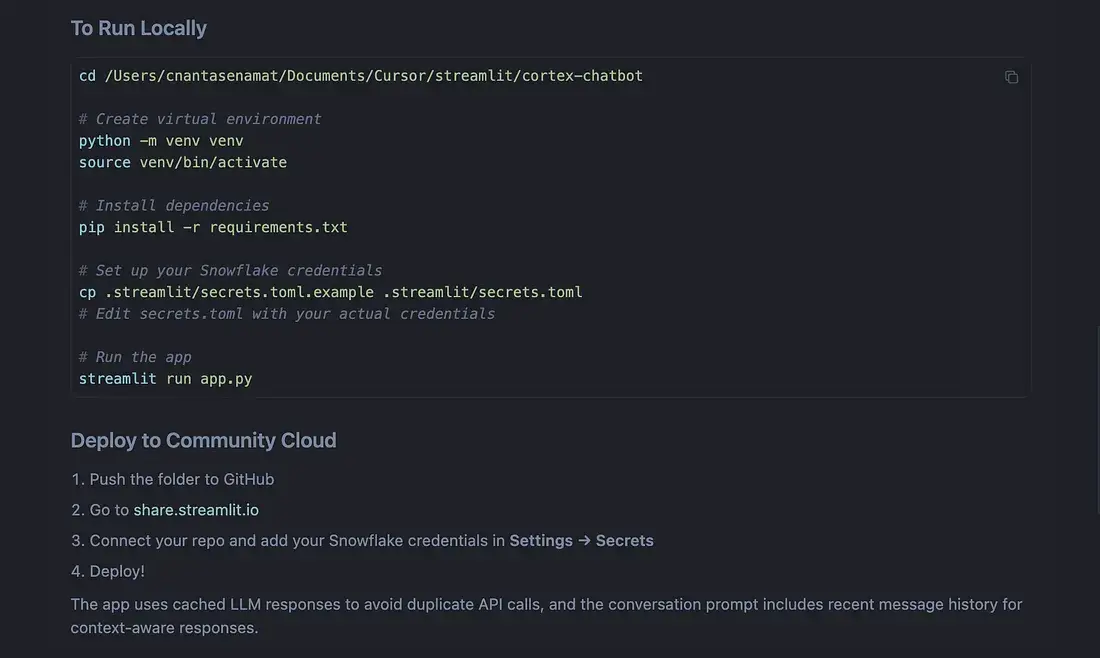Click the "# Set up your Snowflake credentials" comment
Viewport: 1100px width, 658px height.
click(x=230, y=271)
